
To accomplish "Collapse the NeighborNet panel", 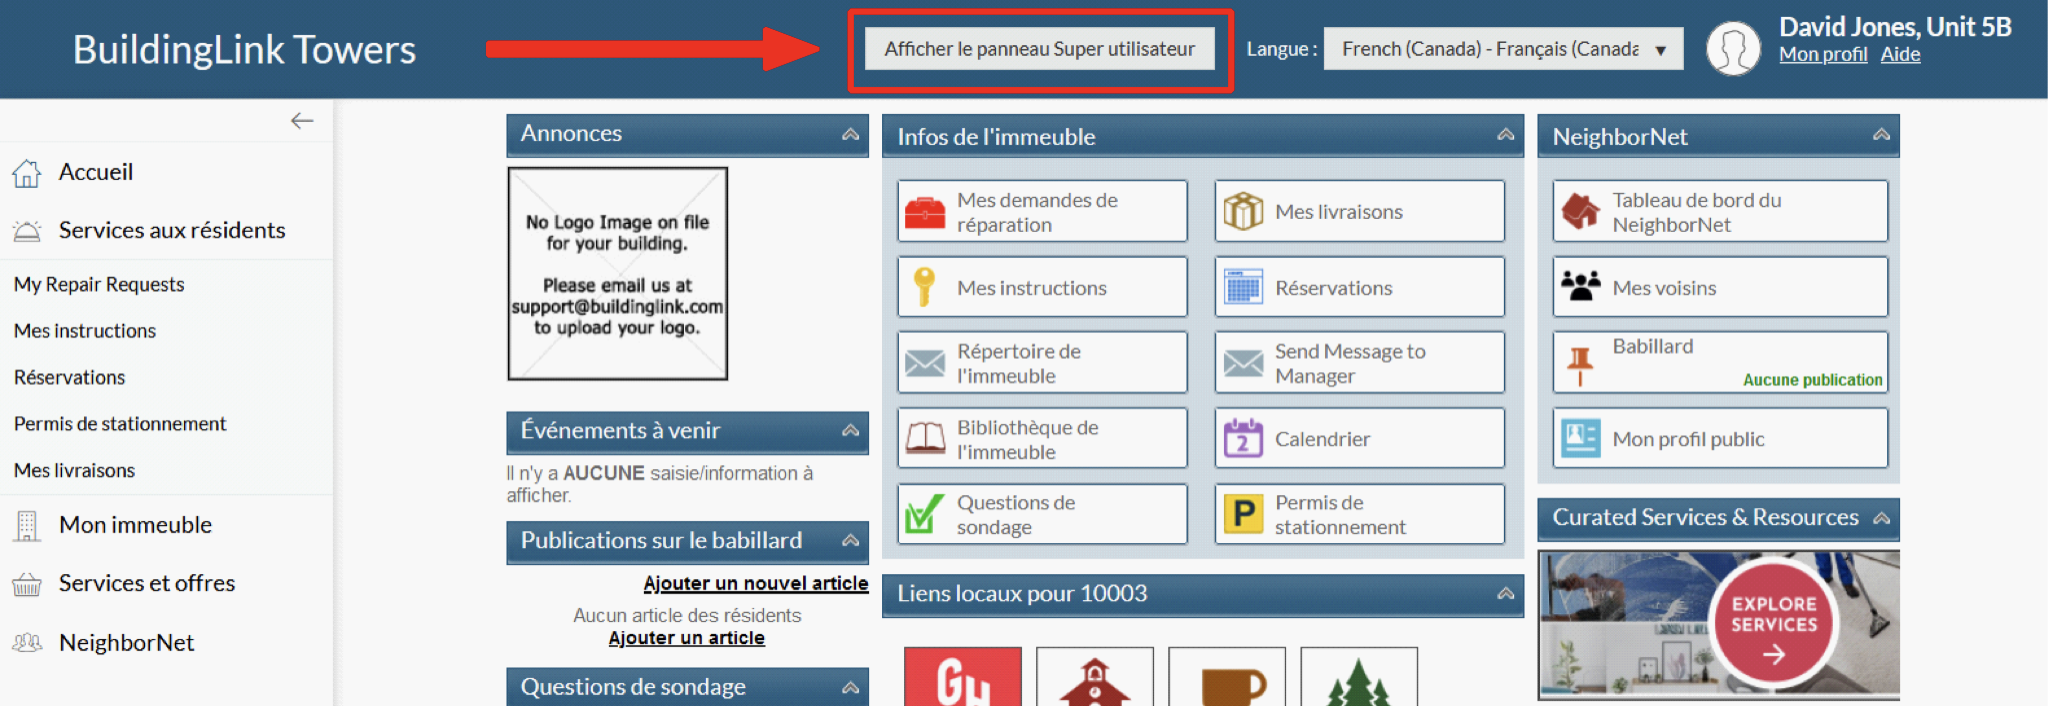I will point(1881,135).
